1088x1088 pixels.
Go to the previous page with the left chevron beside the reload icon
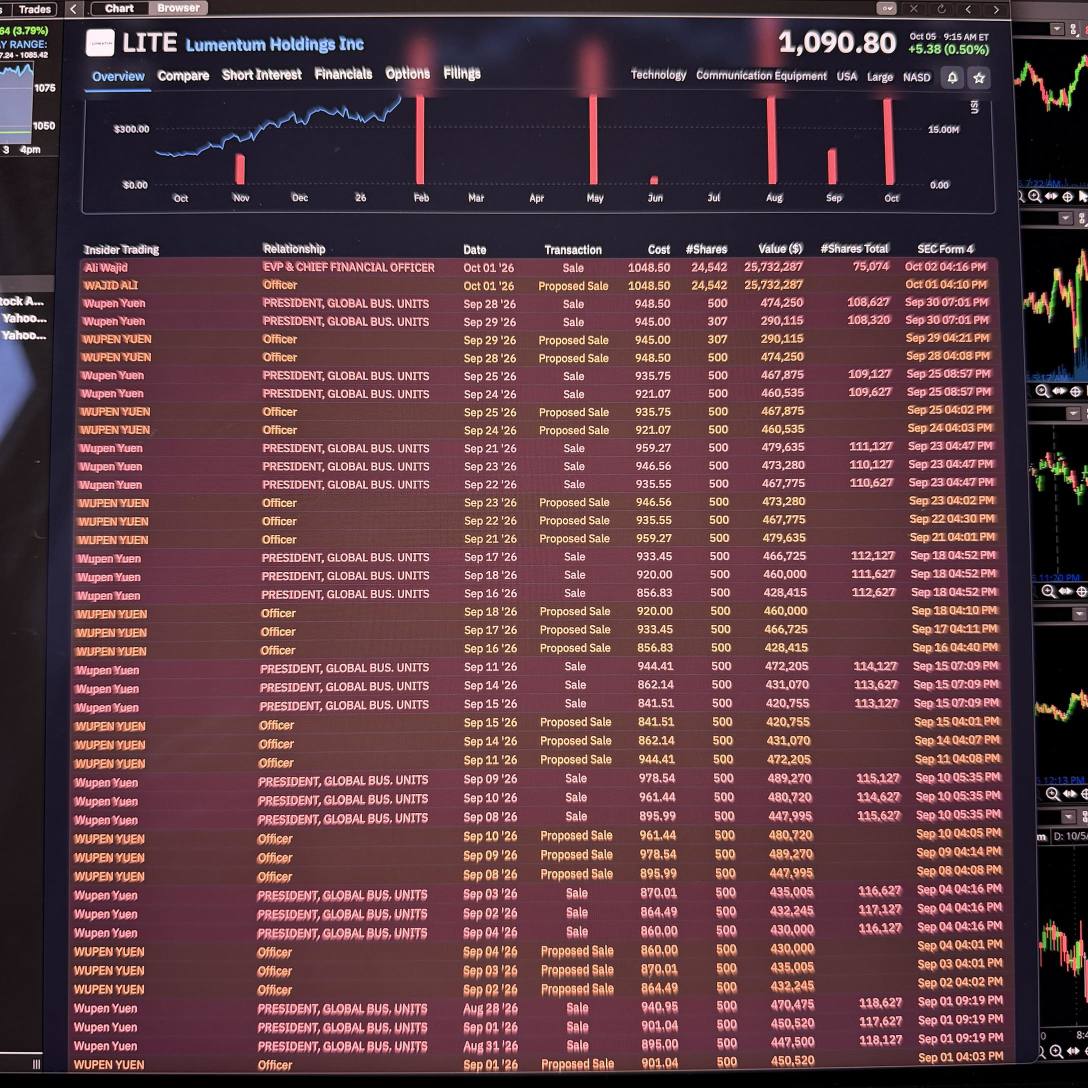click(x=969, y=10)
